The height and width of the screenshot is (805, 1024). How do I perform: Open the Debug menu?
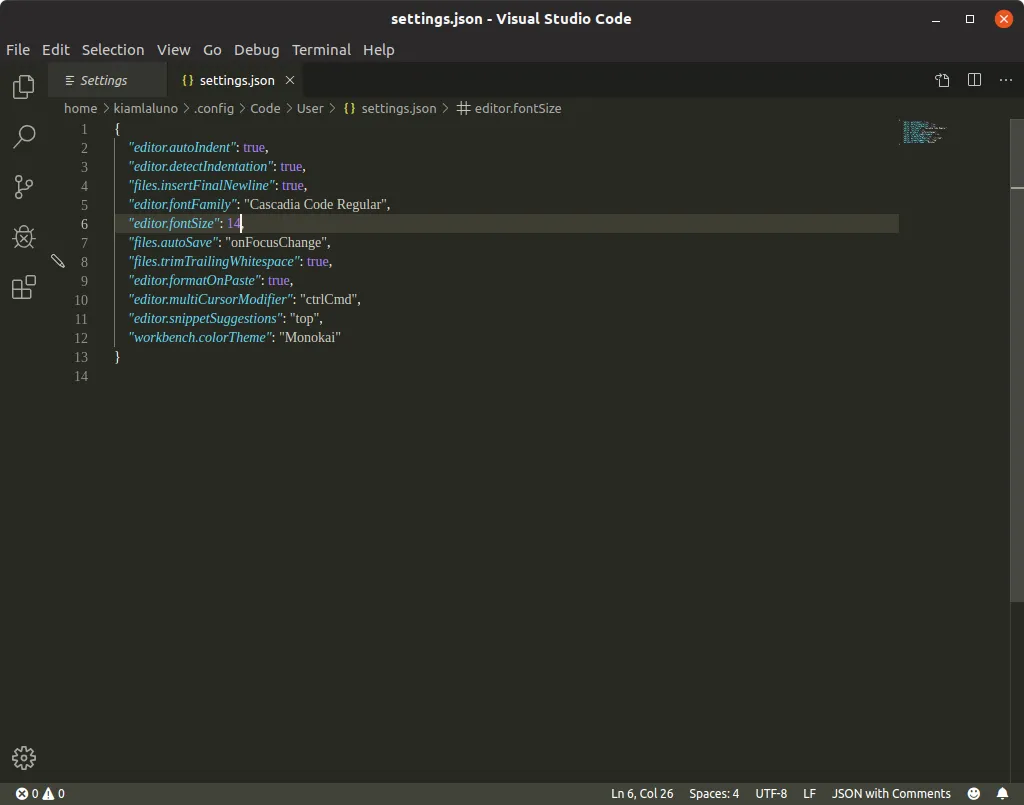256,50
